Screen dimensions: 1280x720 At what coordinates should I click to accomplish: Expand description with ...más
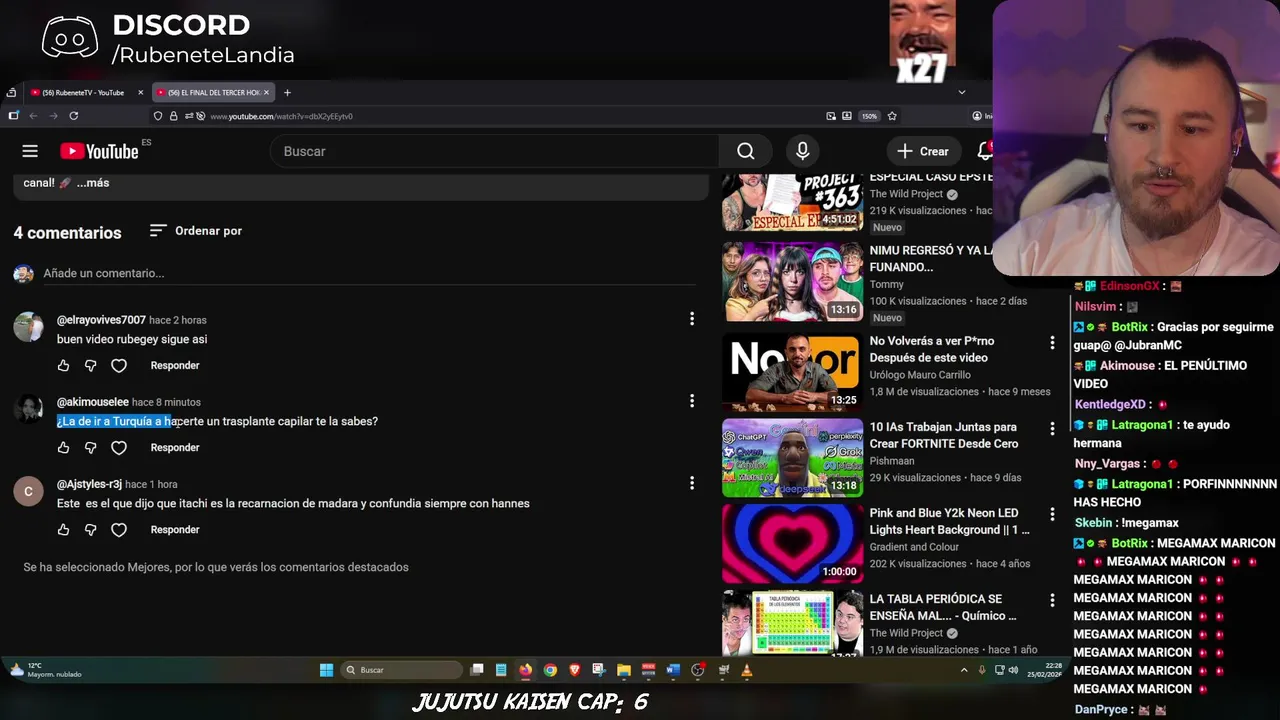(x=93, y=183)
